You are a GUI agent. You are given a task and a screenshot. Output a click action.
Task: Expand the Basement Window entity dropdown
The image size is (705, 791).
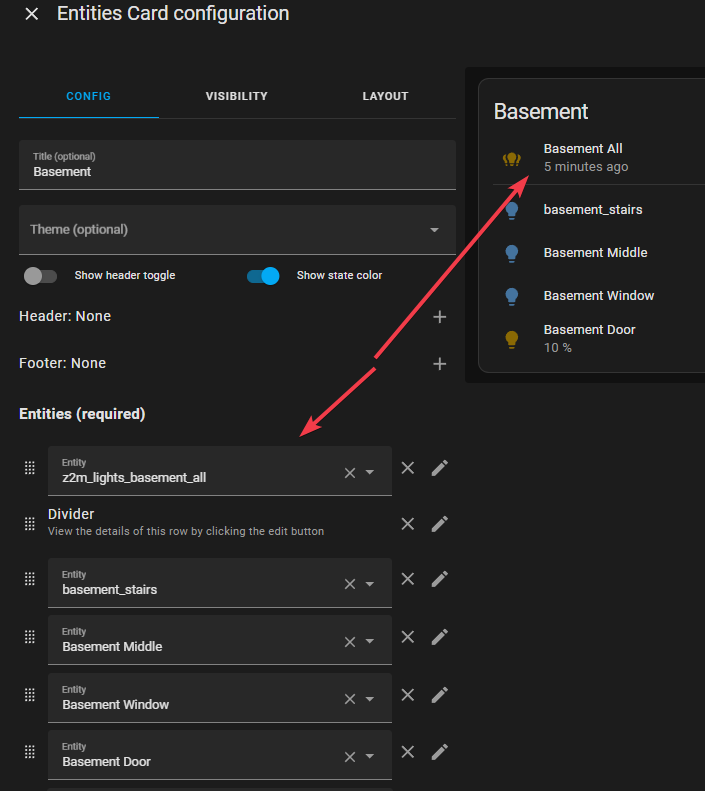pyautogui.click(x=370, y=699)
